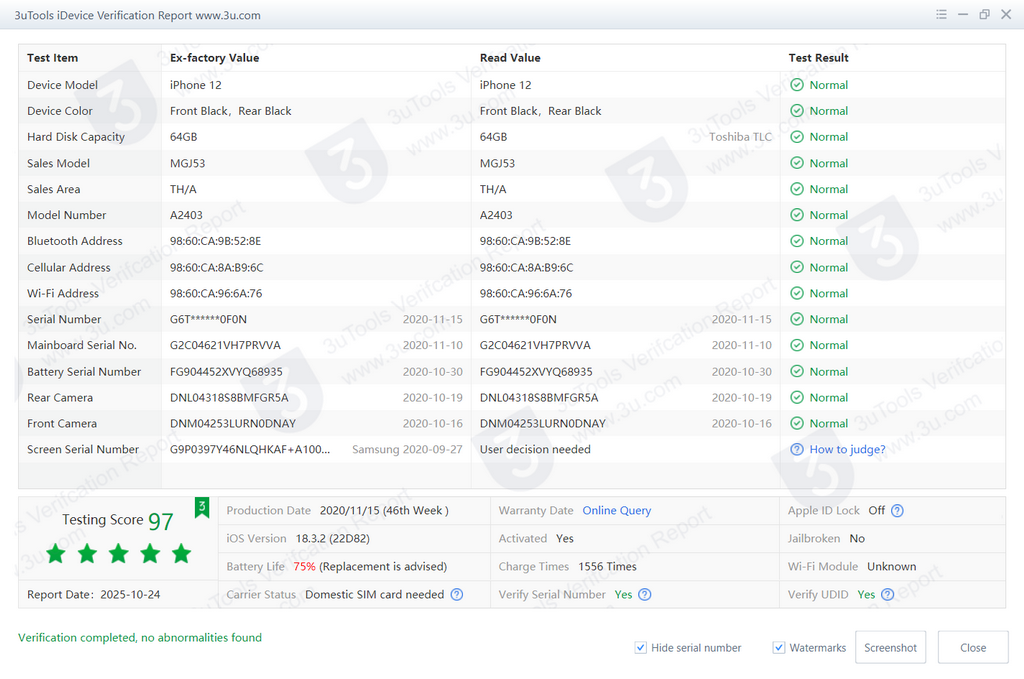The image size is (1024, 679).
Task: Restore down the report window
Action: coord(984,14)
